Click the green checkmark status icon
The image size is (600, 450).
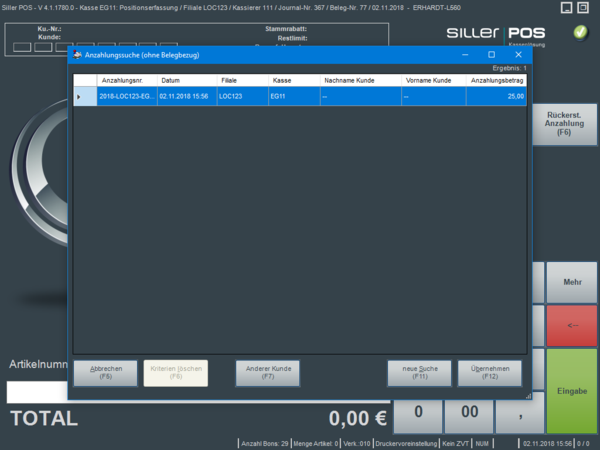[581, 32]
